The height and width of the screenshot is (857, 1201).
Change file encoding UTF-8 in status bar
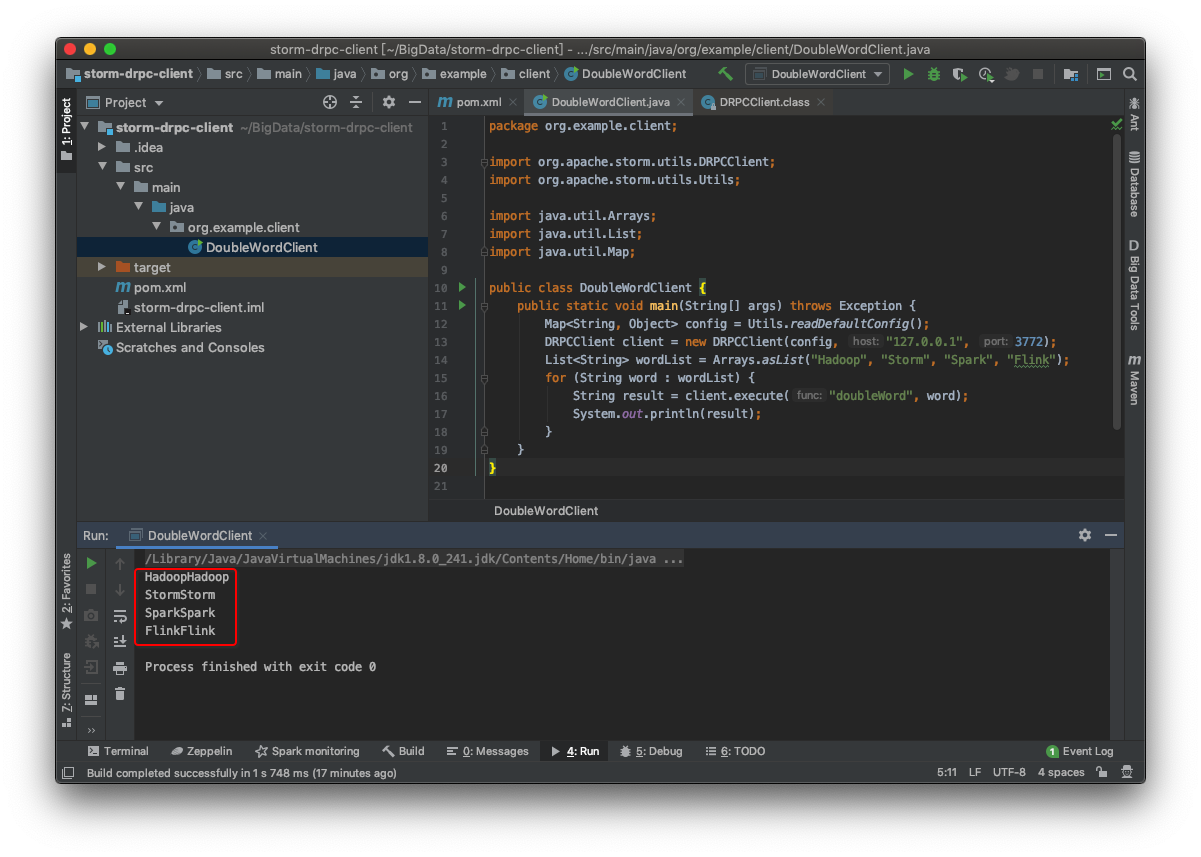tap(1009, 773)
